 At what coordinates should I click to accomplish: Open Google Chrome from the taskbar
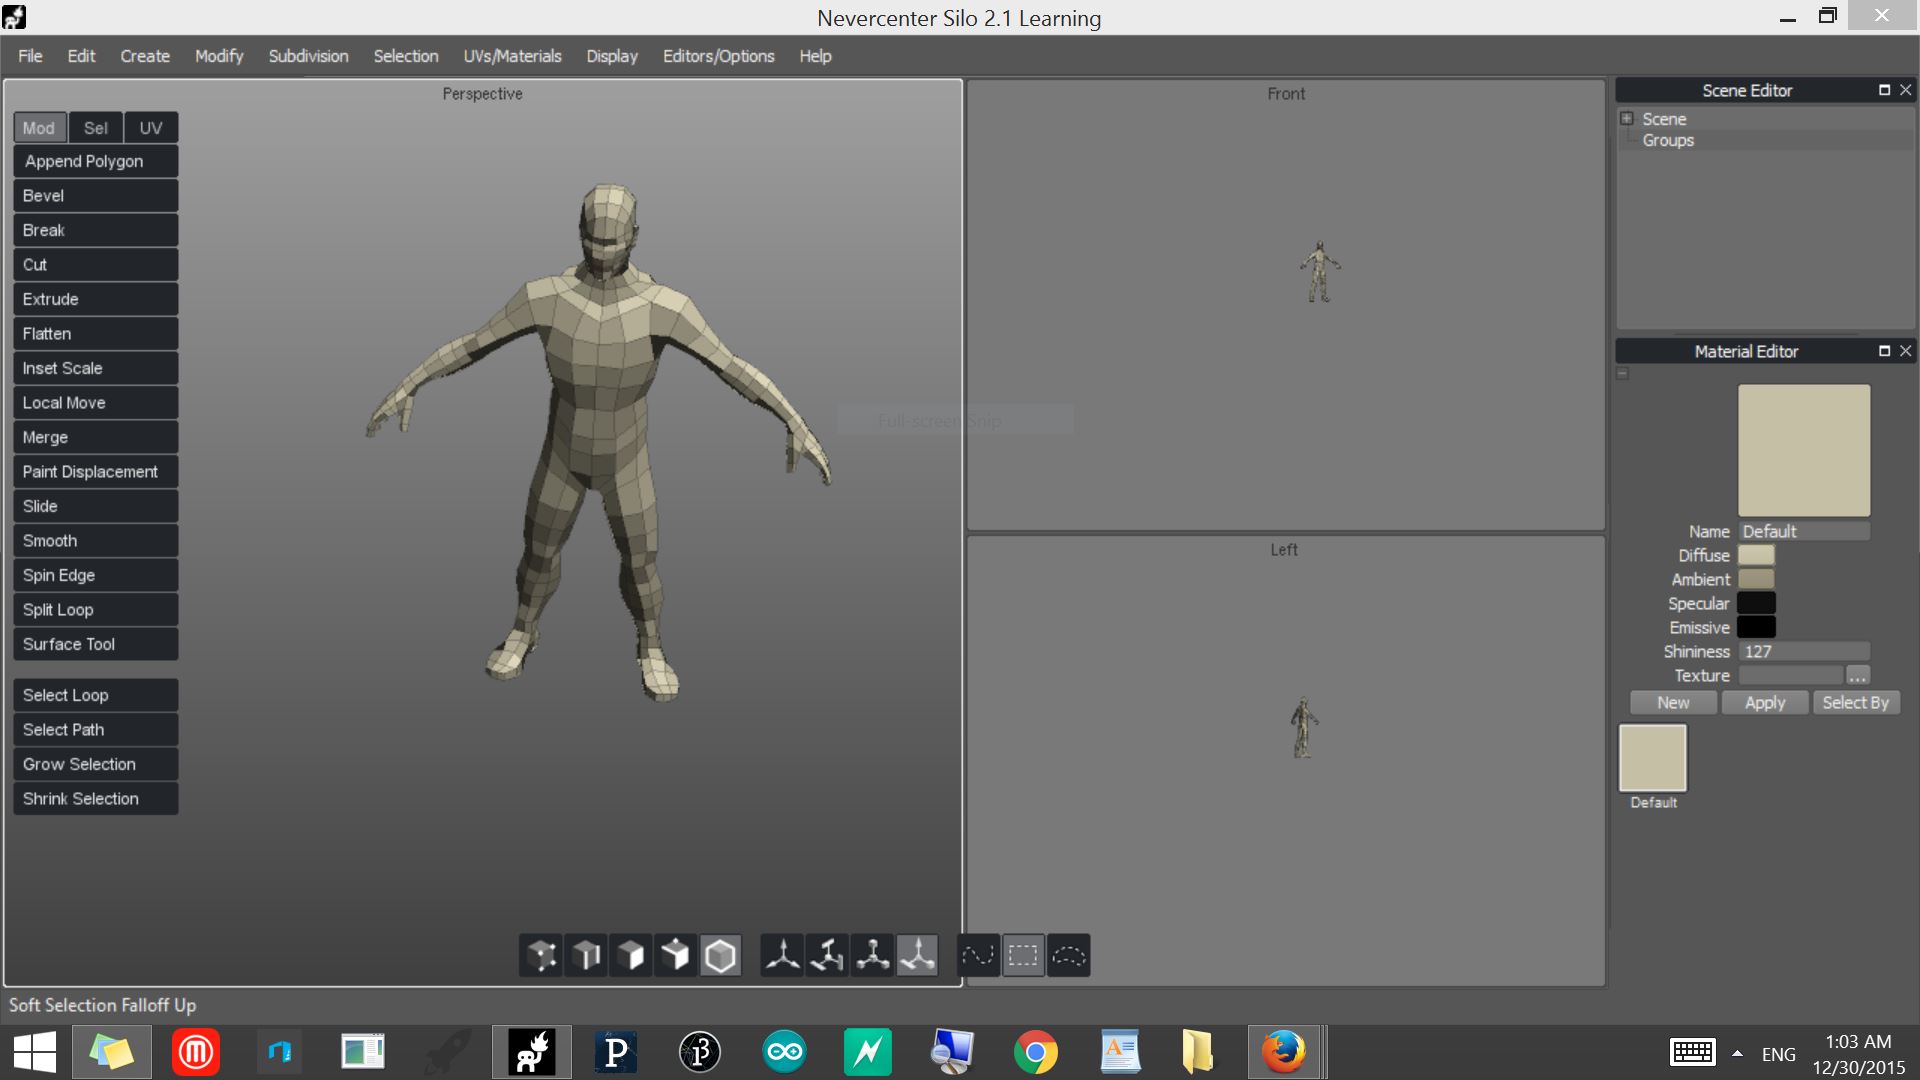click(1036, 1052)
